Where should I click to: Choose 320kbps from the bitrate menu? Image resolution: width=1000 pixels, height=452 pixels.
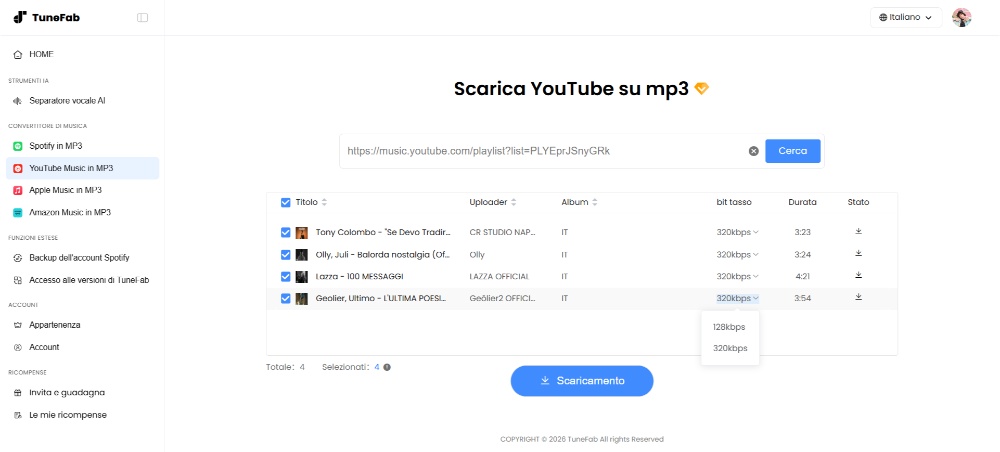pyautogui.click(x=730, y=348)
